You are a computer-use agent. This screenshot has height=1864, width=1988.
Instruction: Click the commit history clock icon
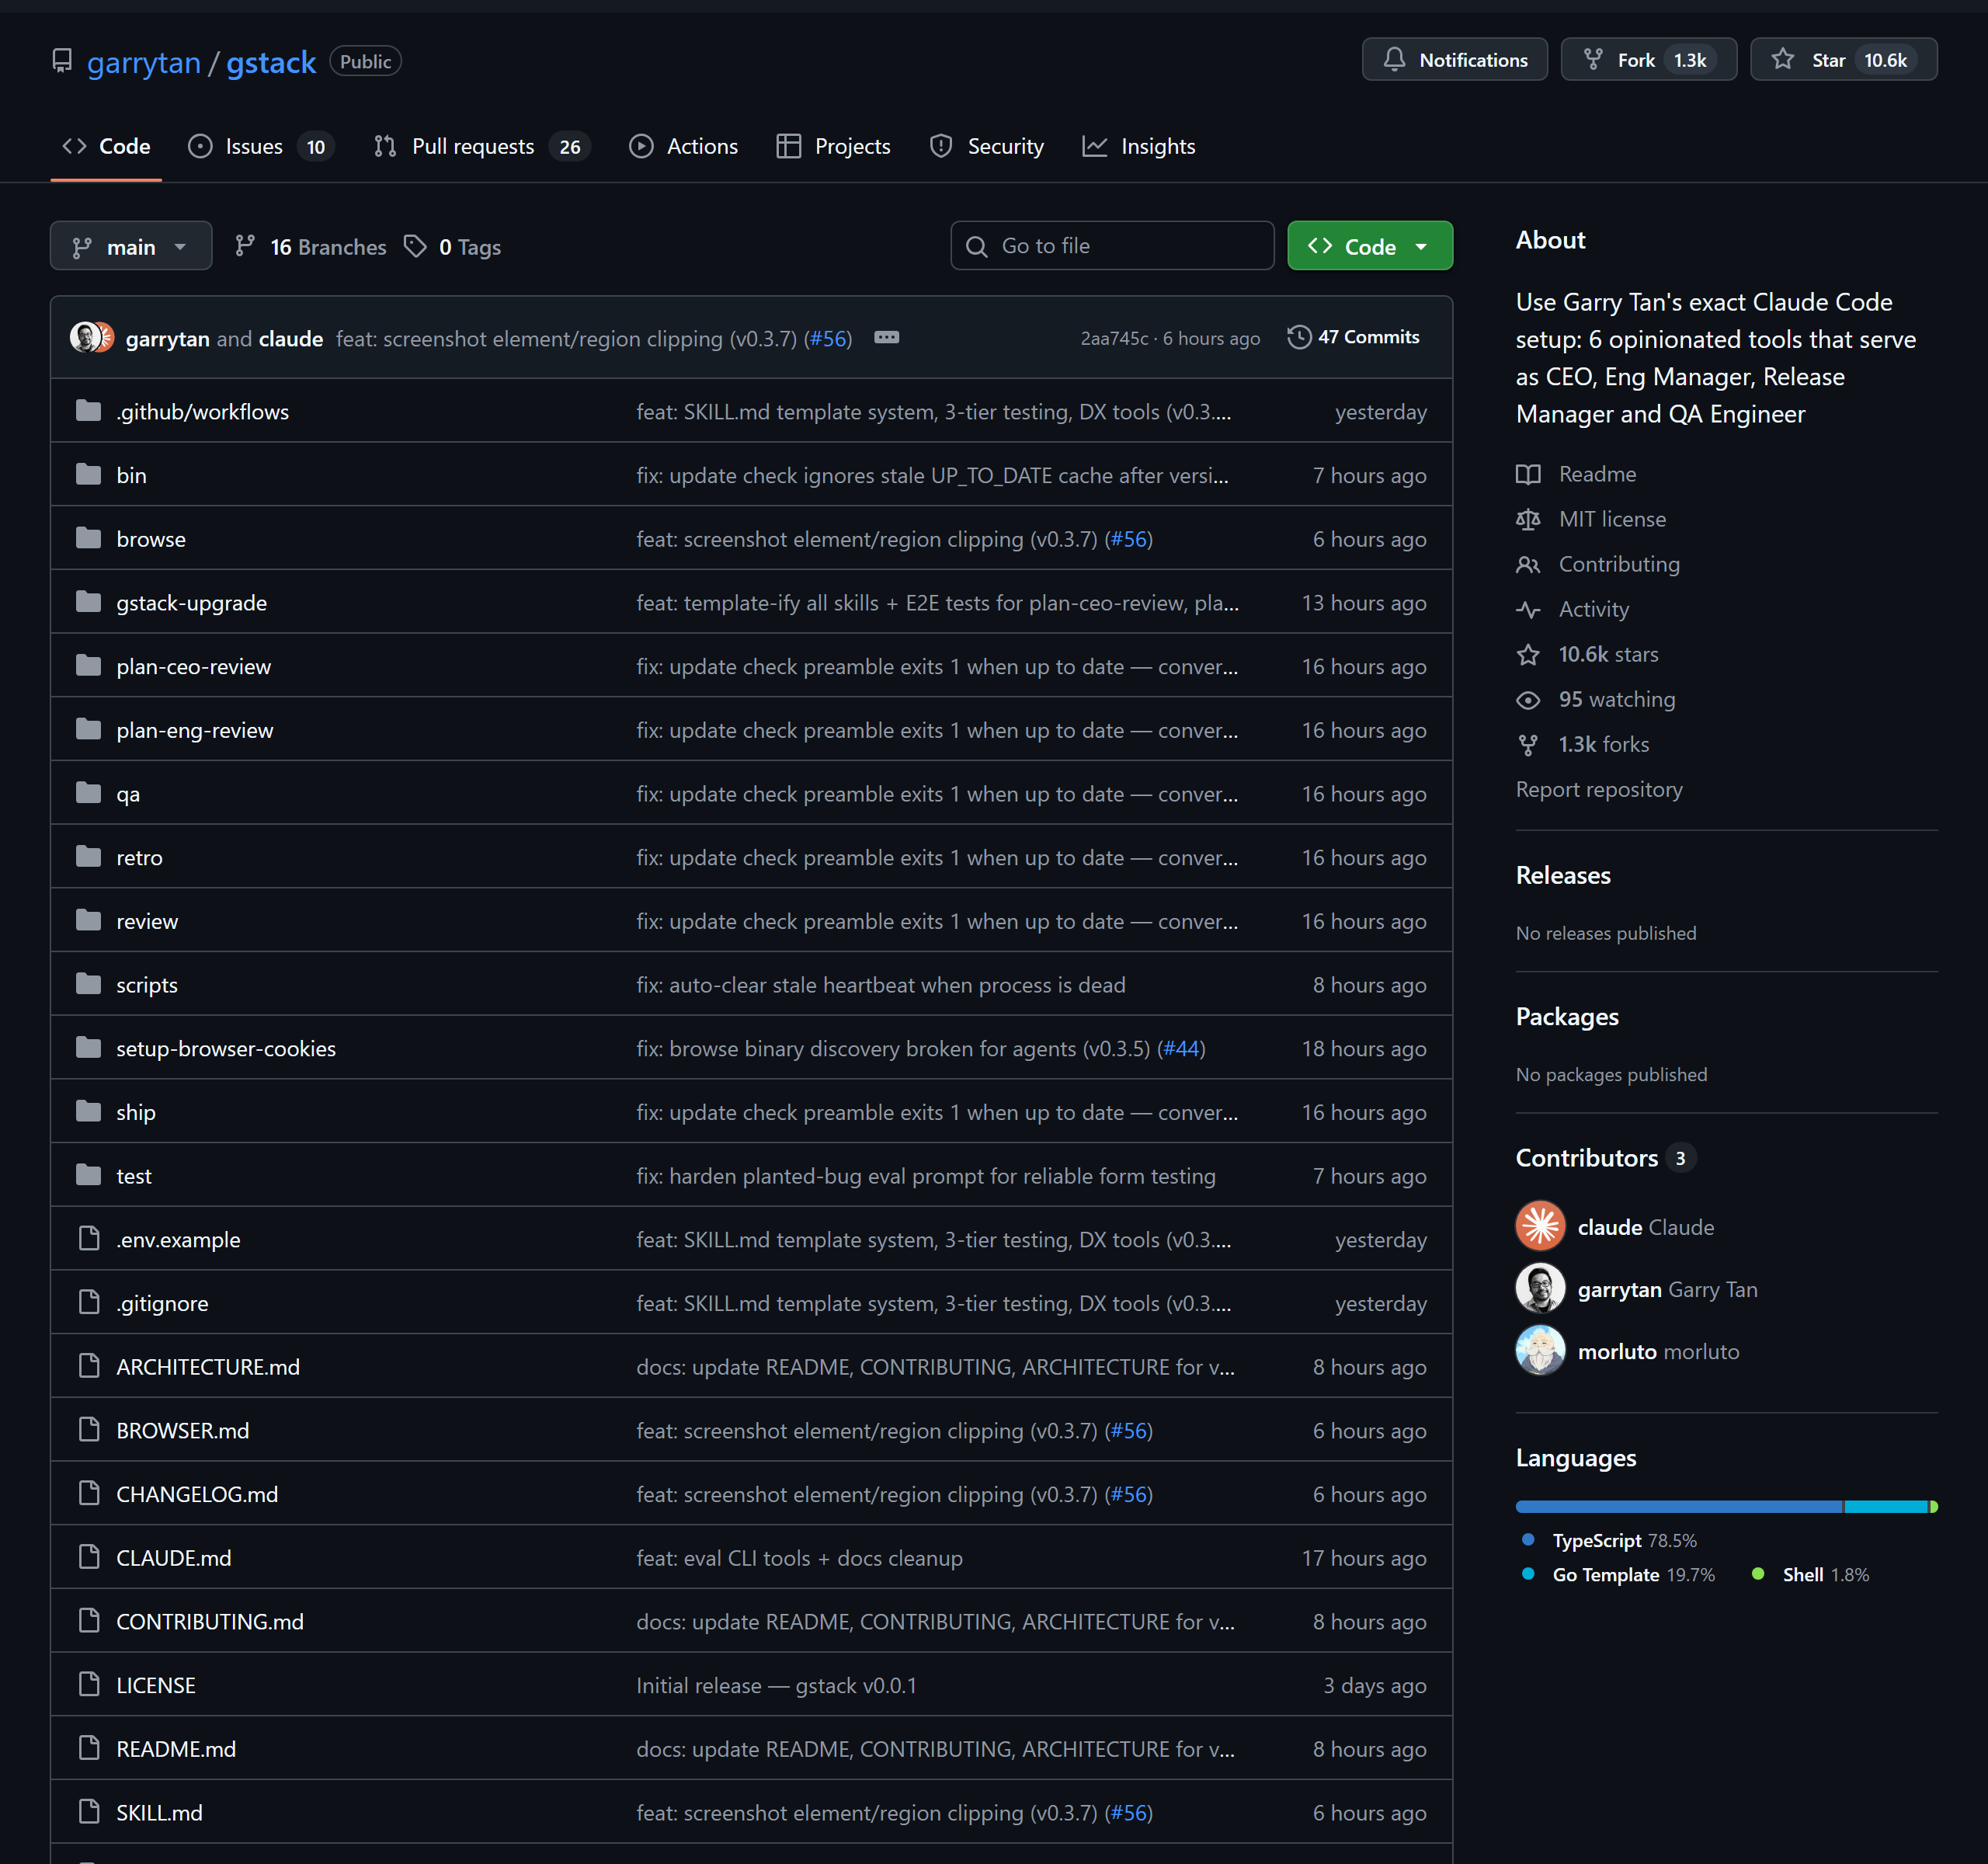(1298, 338)
